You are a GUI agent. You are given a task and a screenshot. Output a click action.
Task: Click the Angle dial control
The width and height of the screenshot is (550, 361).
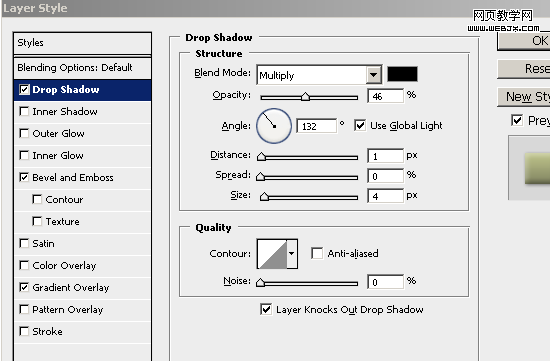click(274, 126)
